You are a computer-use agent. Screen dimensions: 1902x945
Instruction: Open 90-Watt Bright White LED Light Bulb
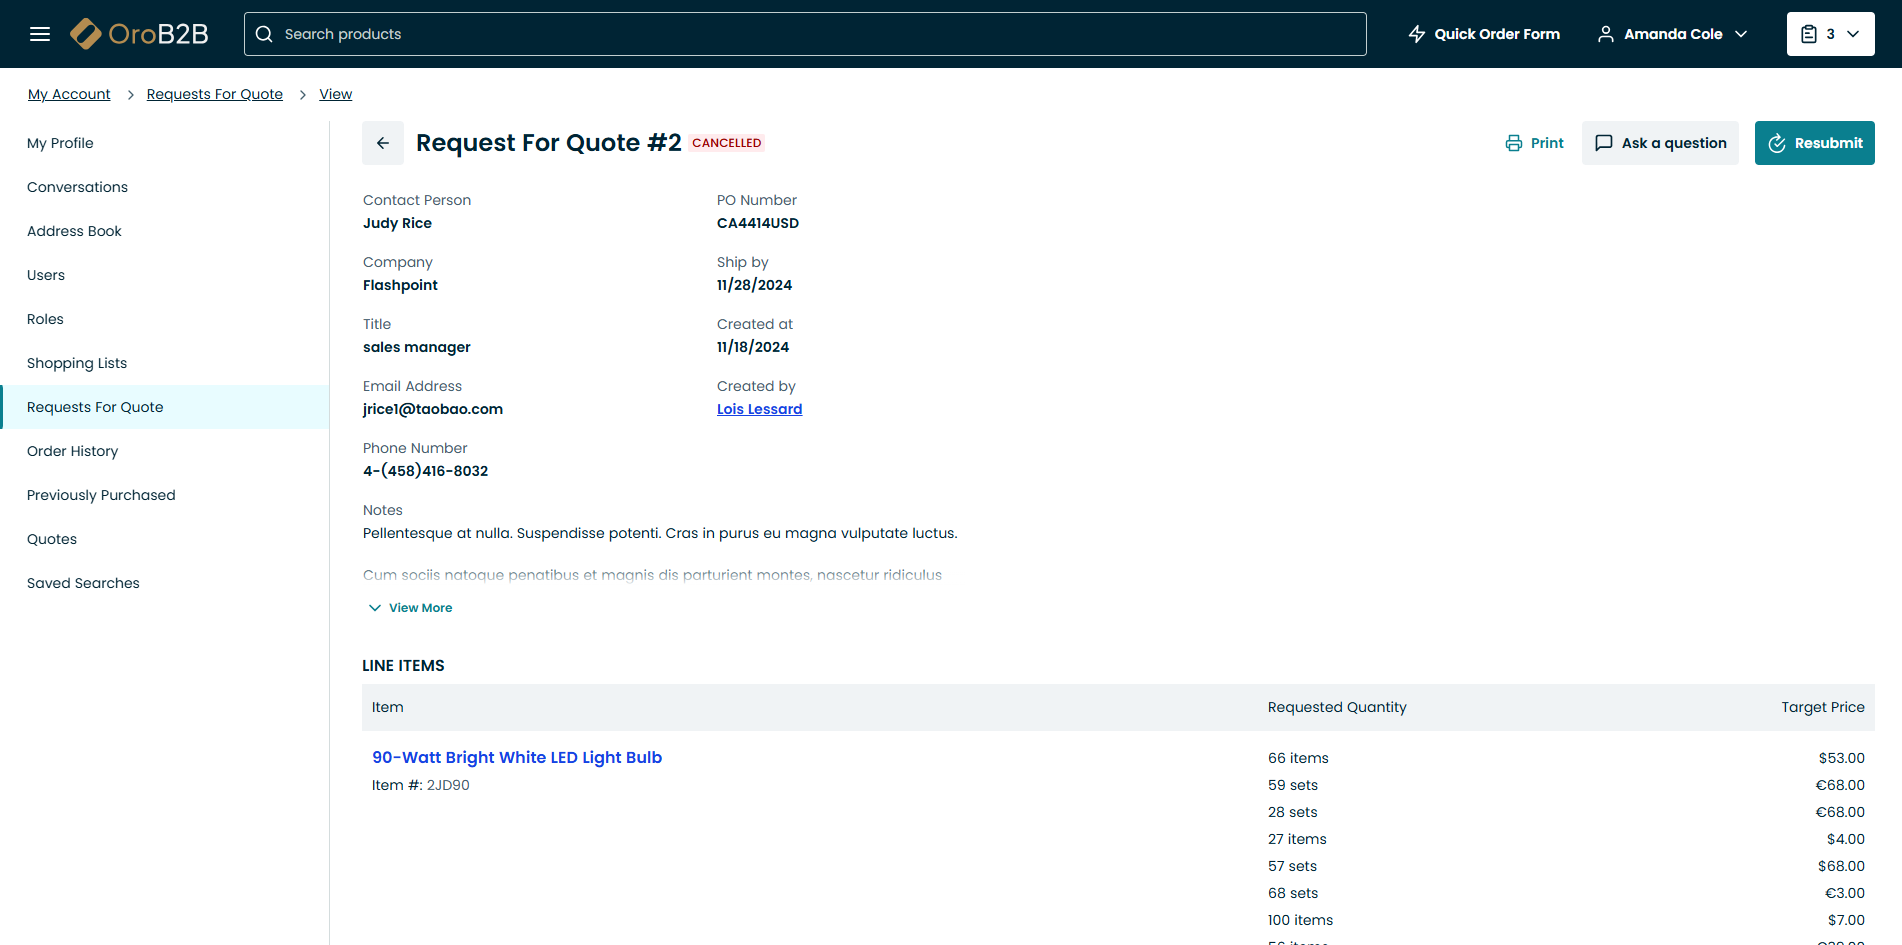(517, 758)
